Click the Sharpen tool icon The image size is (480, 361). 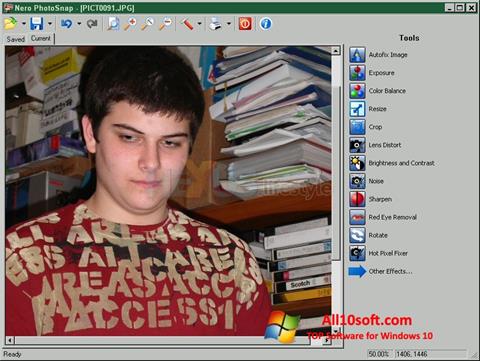point(357,199)
